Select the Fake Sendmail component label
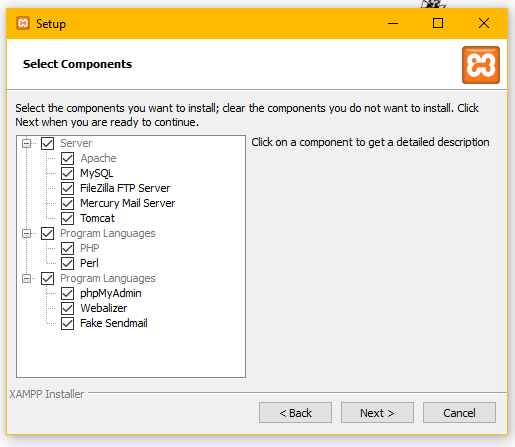Screen dimensions: 515x447 pos(114,323)
